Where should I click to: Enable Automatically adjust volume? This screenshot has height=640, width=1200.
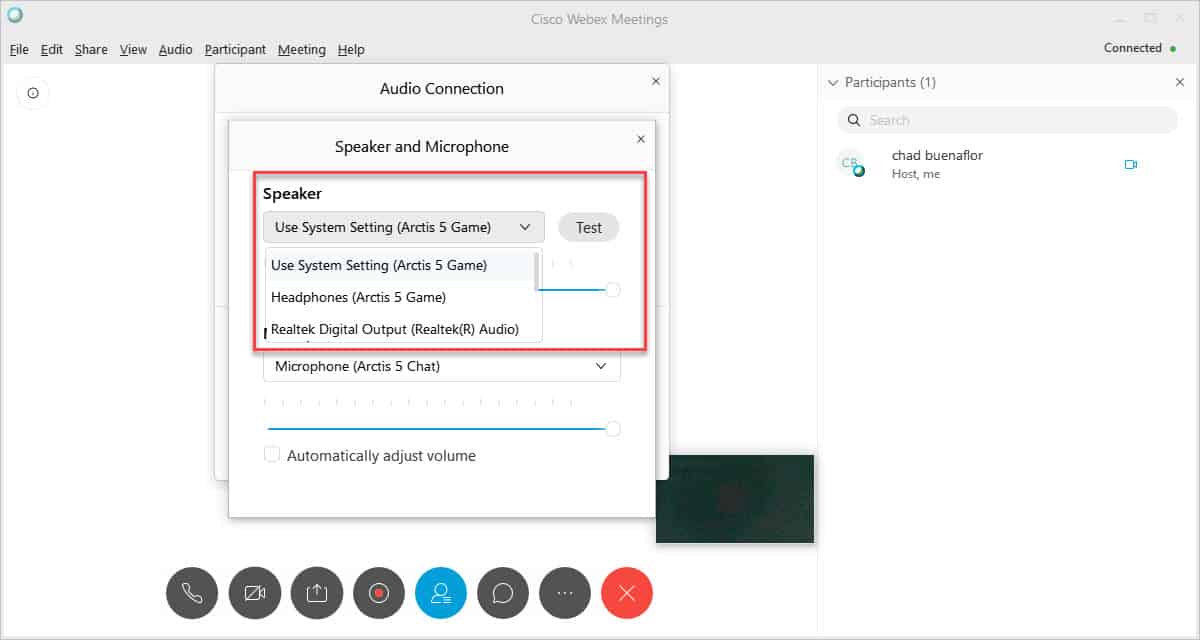coord(271,454)
